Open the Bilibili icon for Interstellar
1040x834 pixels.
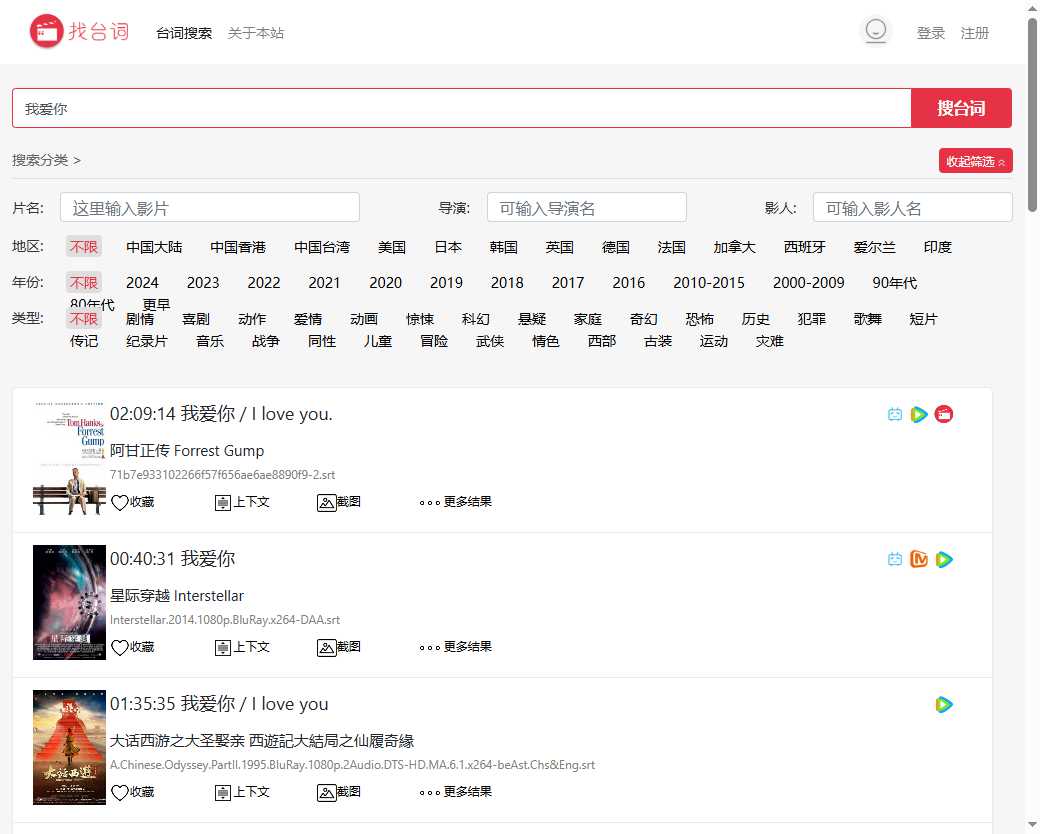point(895,559)
